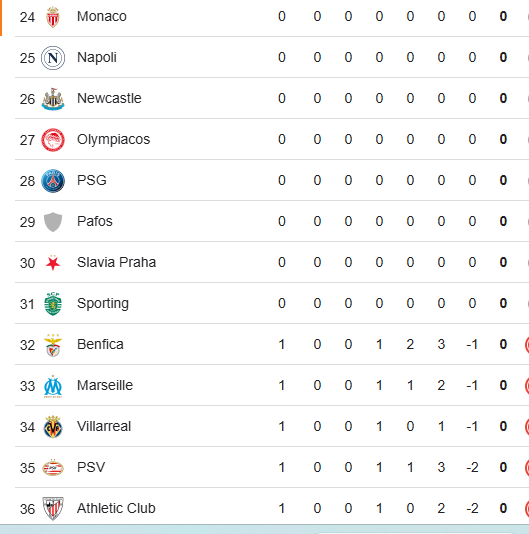The height and width of the screenshot is (534, 529).
Task: Click the grey Pafos placeholder shield
Action: (x=53, y=222)
